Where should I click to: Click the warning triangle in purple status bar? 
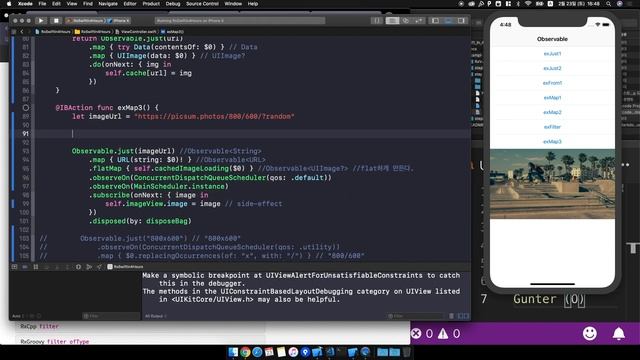click(x=443, y=334)
